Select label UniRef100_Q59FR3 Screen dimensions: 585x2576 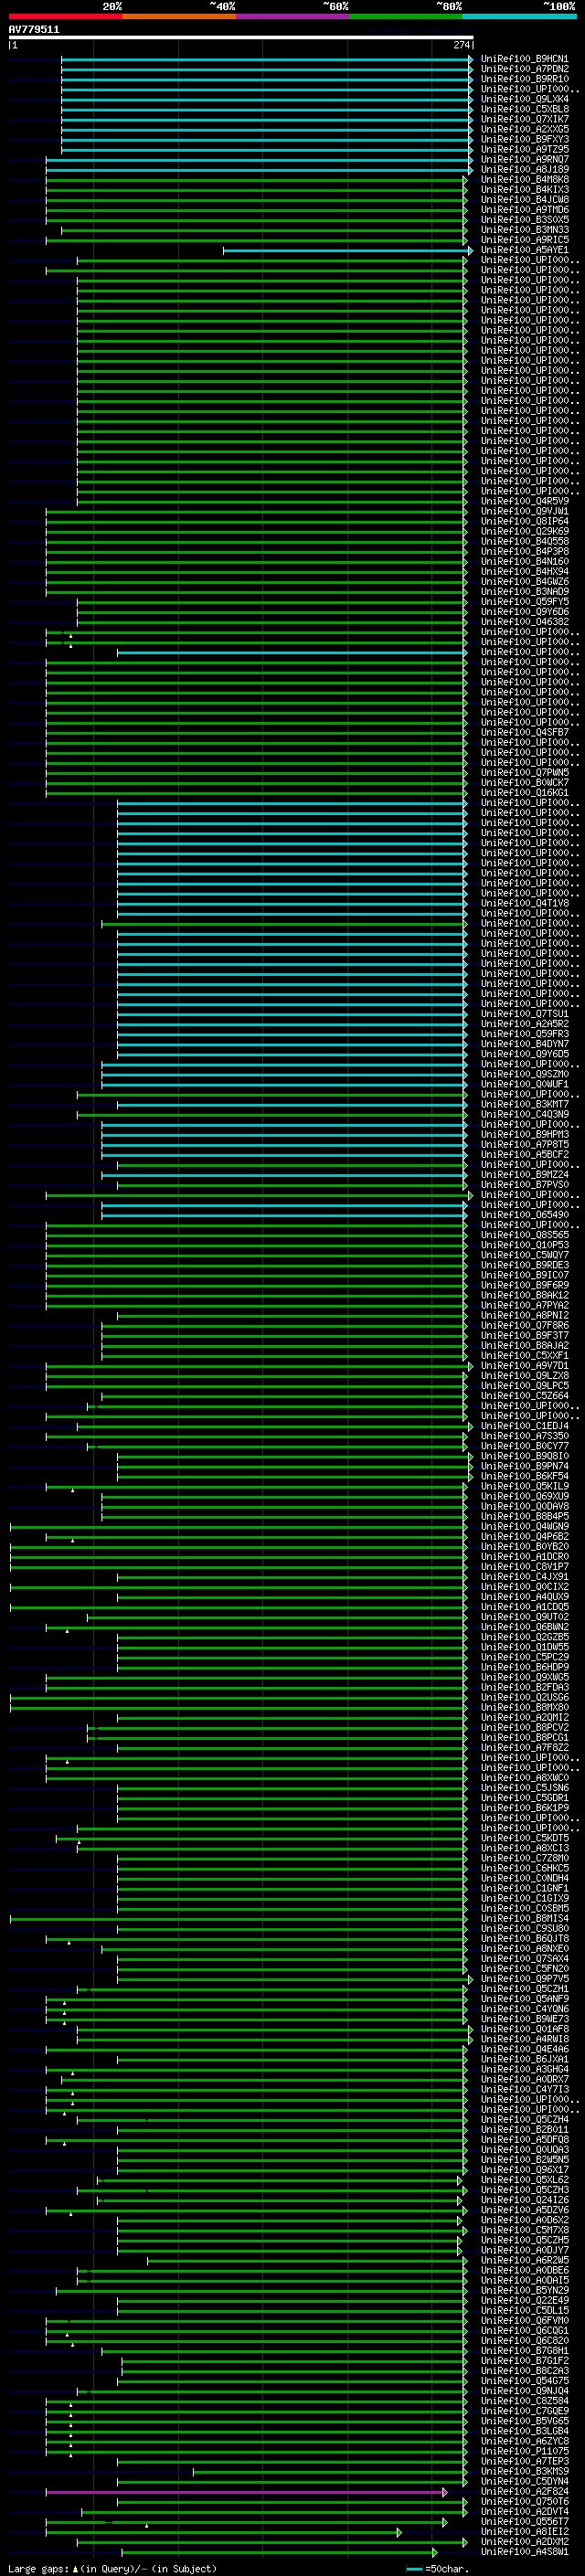(x=524, y=1034)
